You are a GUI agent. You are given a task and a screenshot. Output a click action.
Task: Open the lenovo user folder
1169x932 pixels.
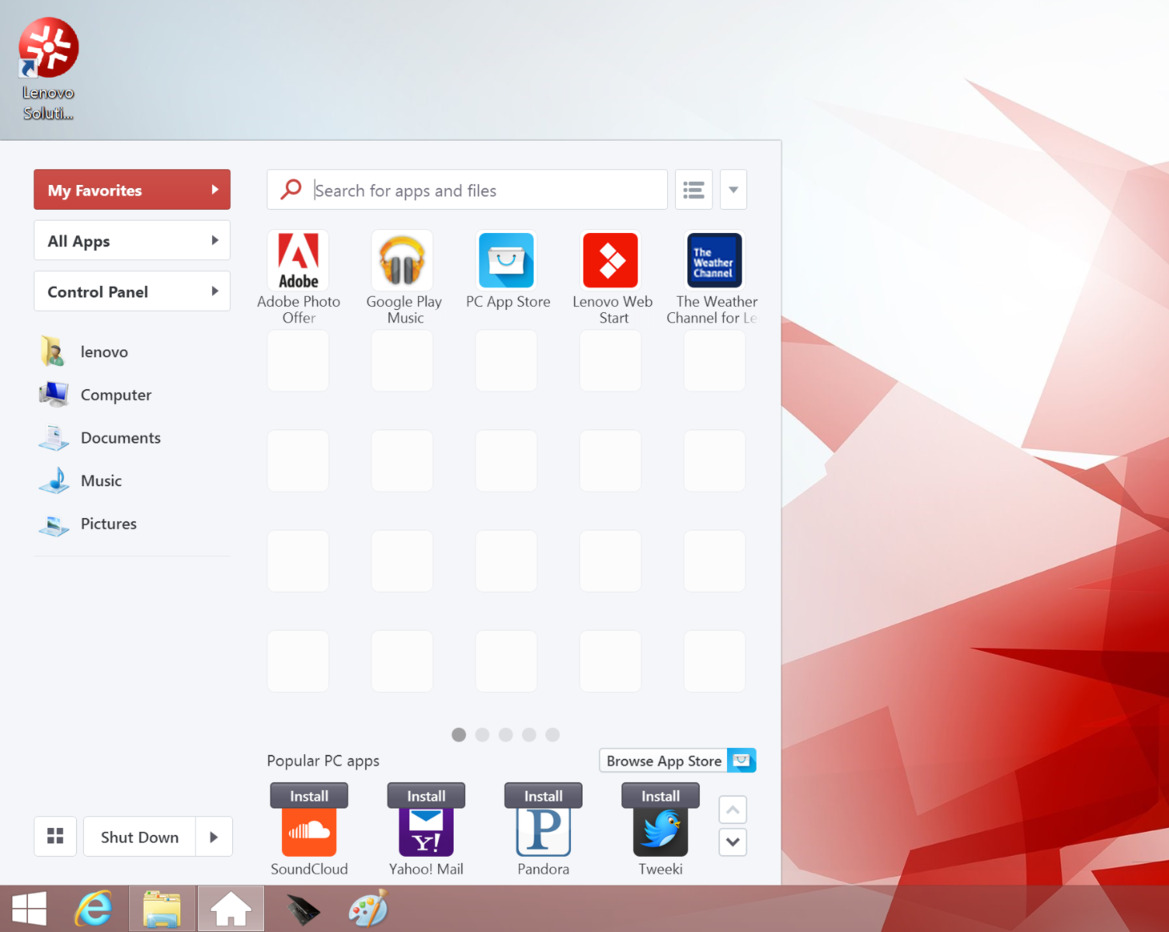point(84,351)
